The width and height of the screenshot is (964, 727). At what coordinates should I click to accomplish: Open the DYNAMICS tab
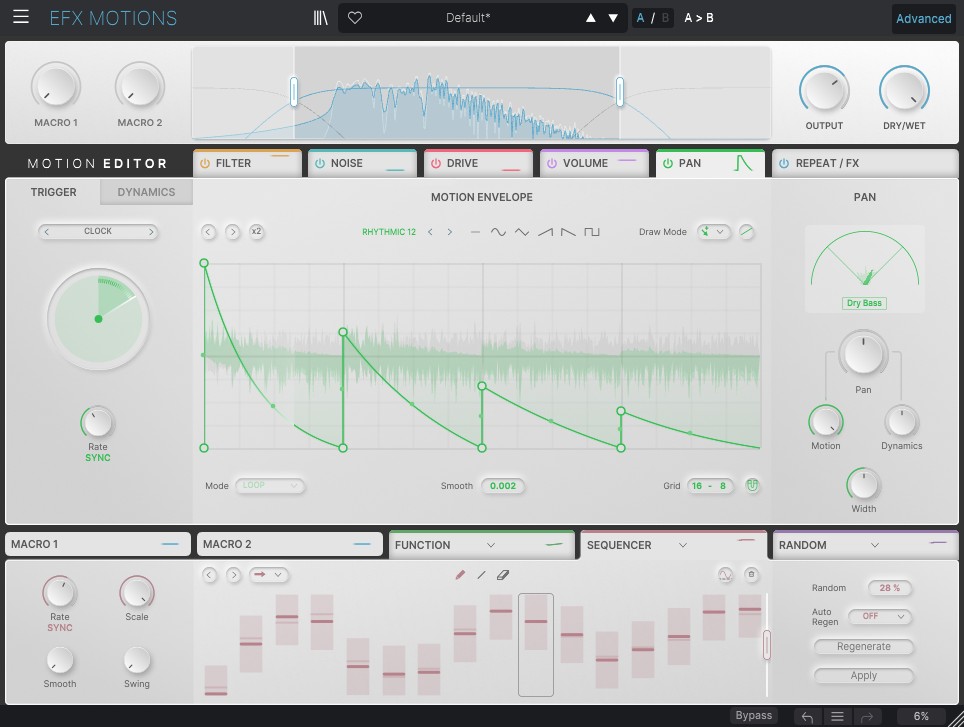(x=146, y=192)
